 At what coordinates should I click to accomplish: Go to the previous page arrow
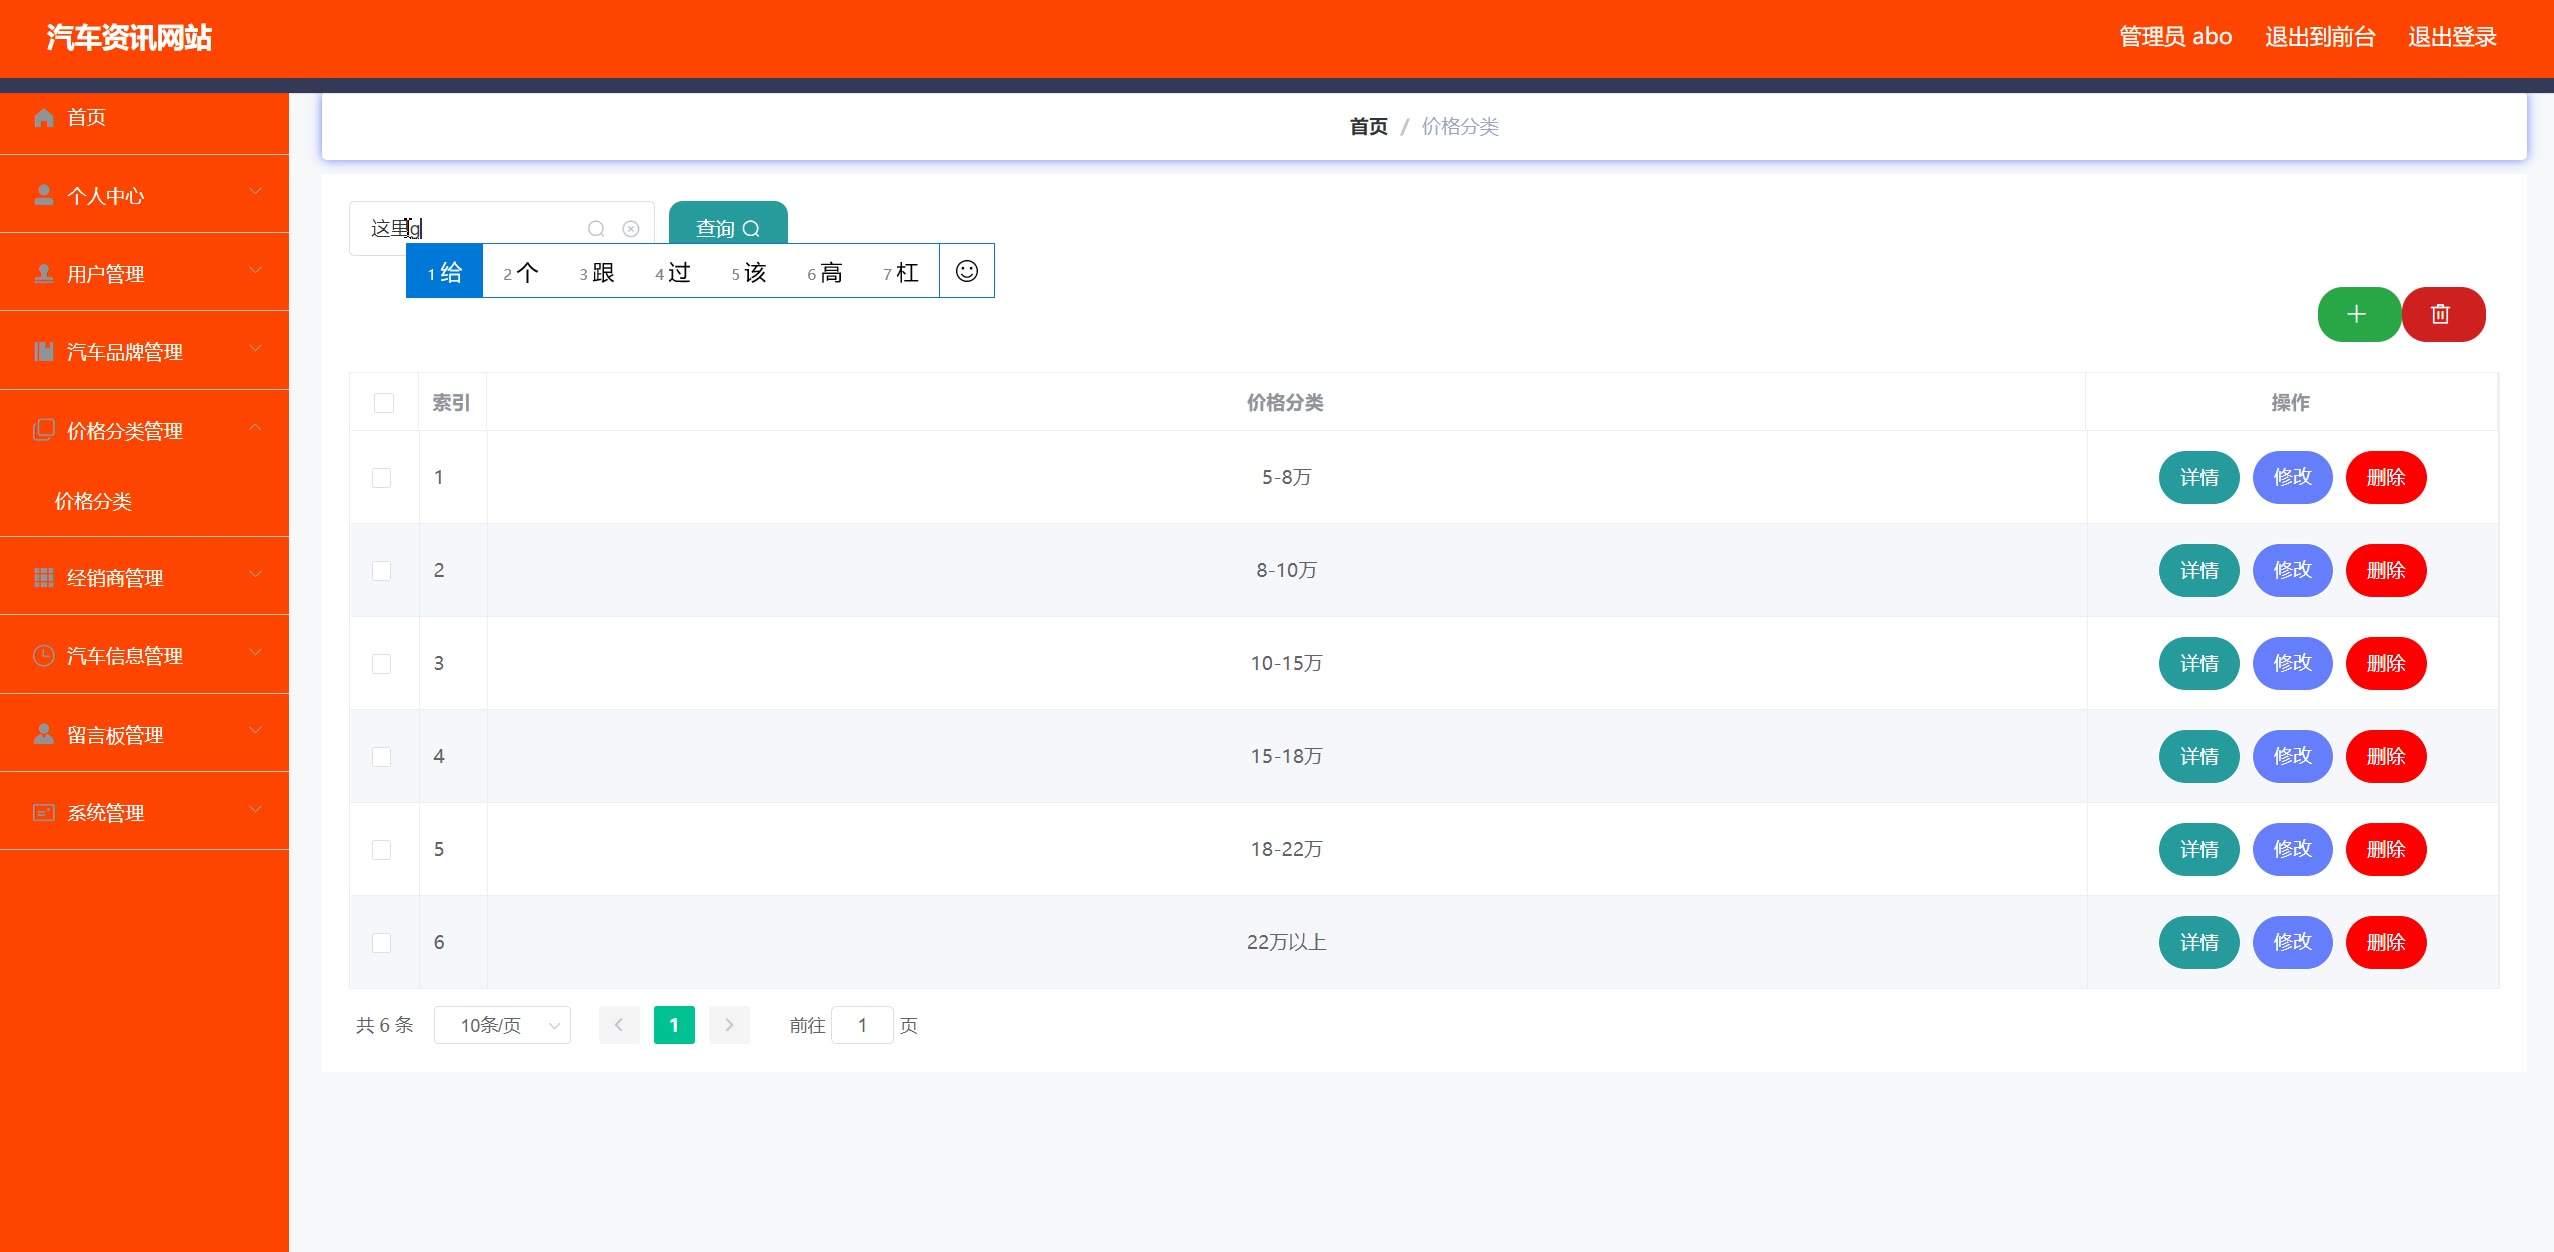click(619, 1025)
